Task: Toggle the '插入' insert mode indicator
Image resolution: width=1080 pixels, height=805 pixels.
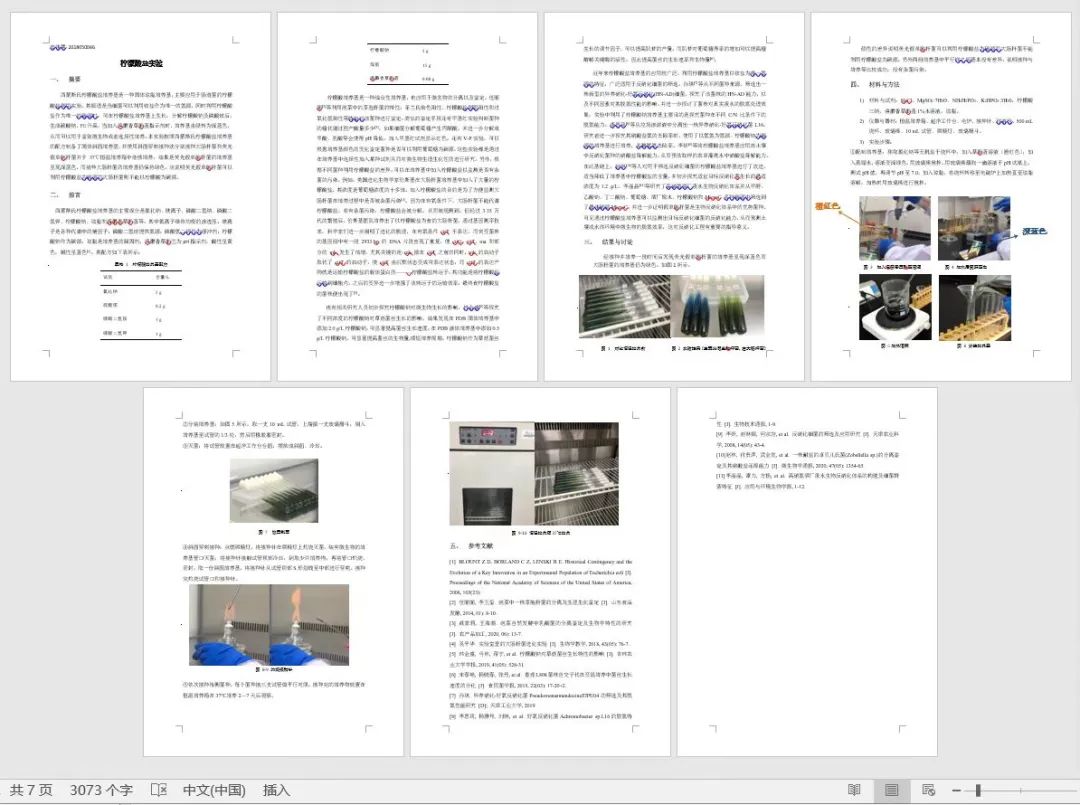Action: 276,790
